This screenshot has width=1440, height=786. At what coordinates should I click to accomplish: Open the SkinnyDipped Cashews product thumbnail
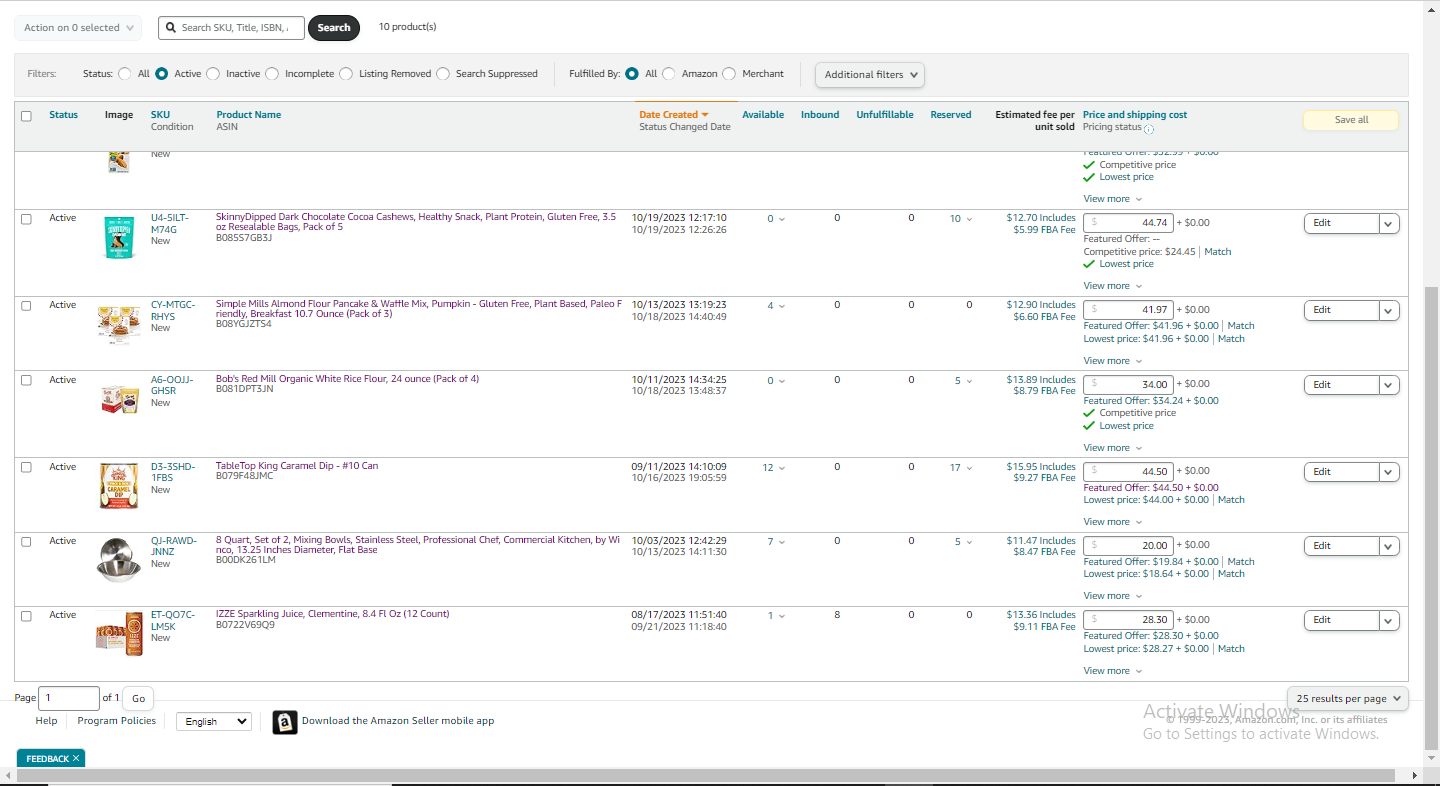coord(119,237)
